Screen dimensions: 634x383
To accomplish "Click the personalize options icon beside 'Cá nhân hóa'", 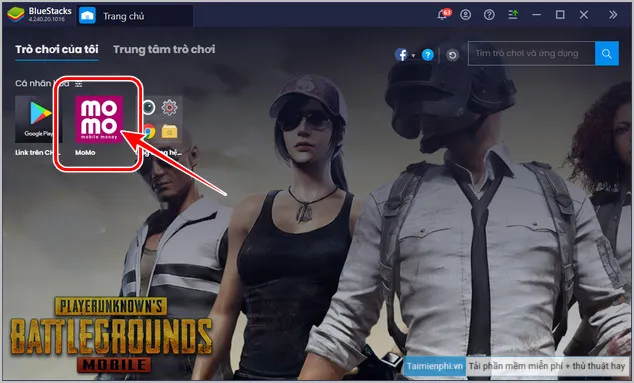I will click(78, 84).
